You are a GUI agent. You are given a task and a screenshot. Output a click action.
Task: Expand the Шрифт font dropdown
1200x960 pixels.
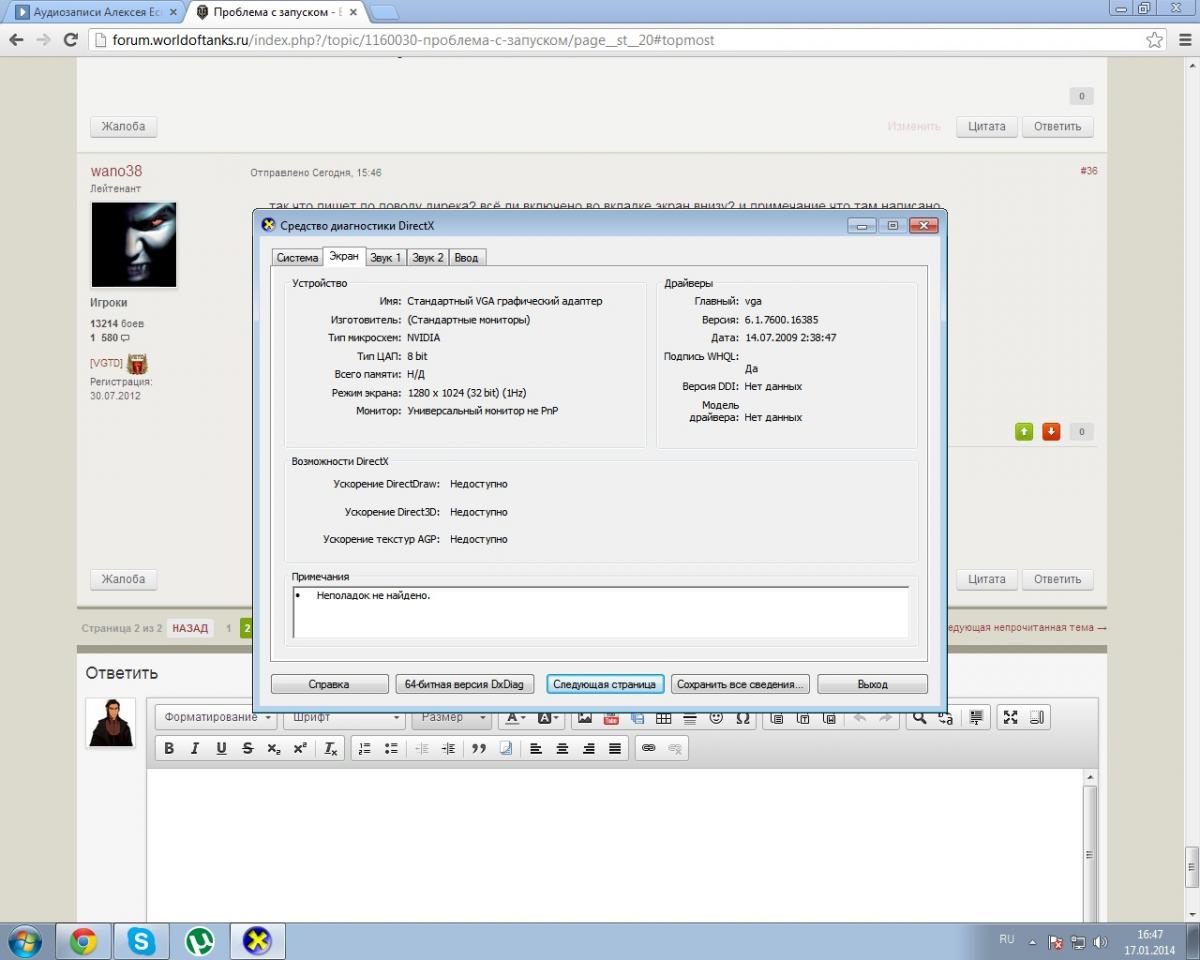point(346,717)
